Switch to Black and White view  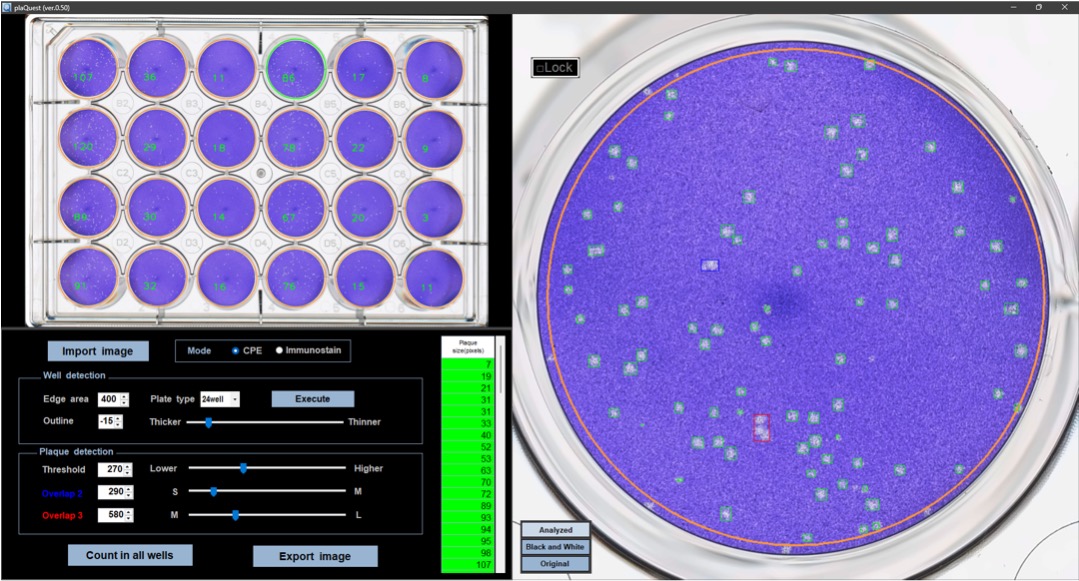point(555,547)
